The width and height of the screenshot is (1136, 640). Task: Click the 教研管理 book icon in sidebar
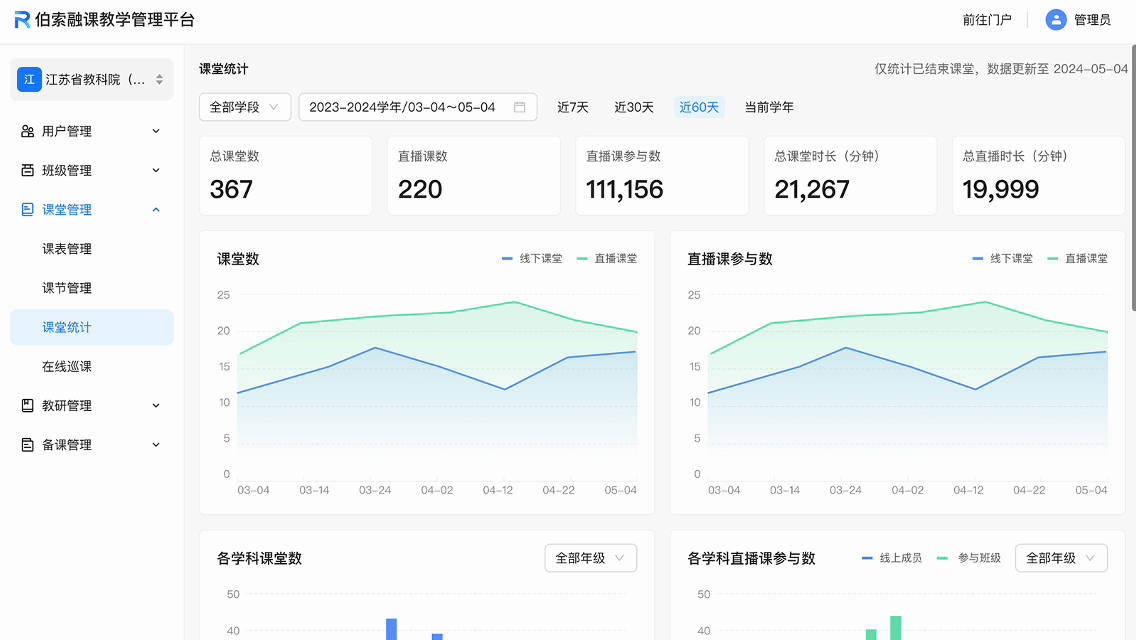point(28,405)
